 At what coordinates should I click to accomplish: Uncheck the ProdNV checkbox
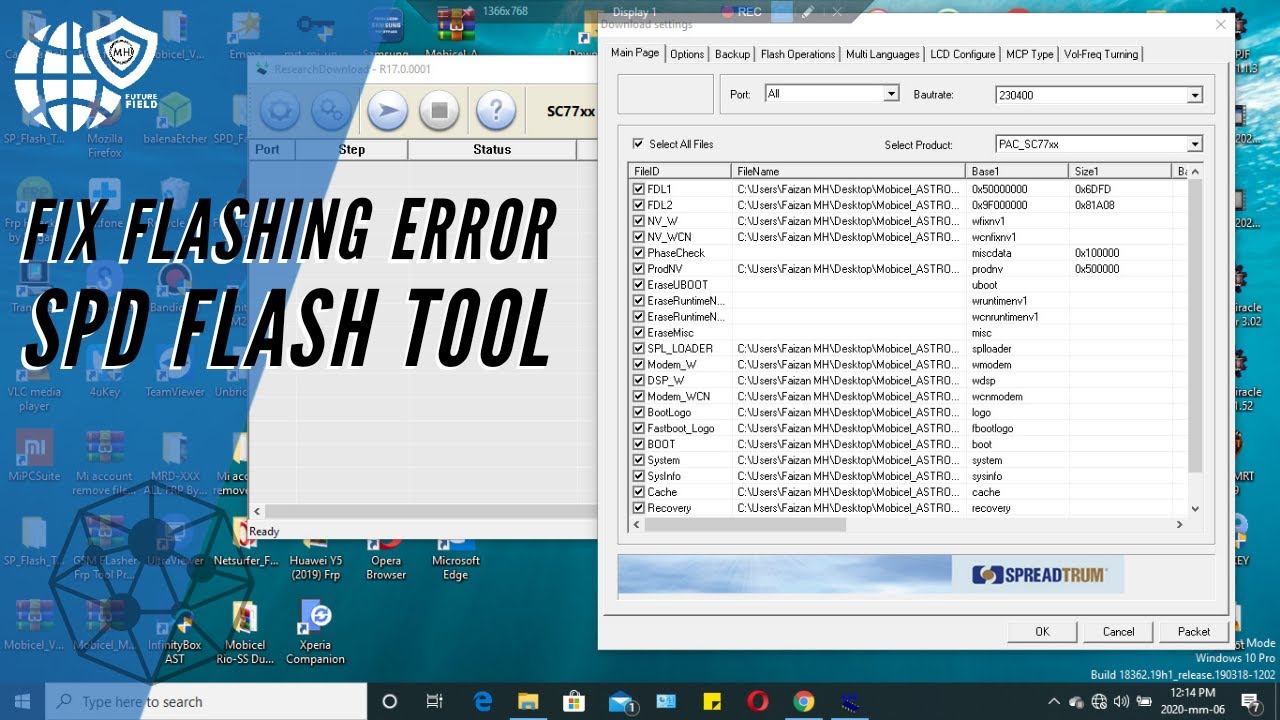click(x=638, y=269)
